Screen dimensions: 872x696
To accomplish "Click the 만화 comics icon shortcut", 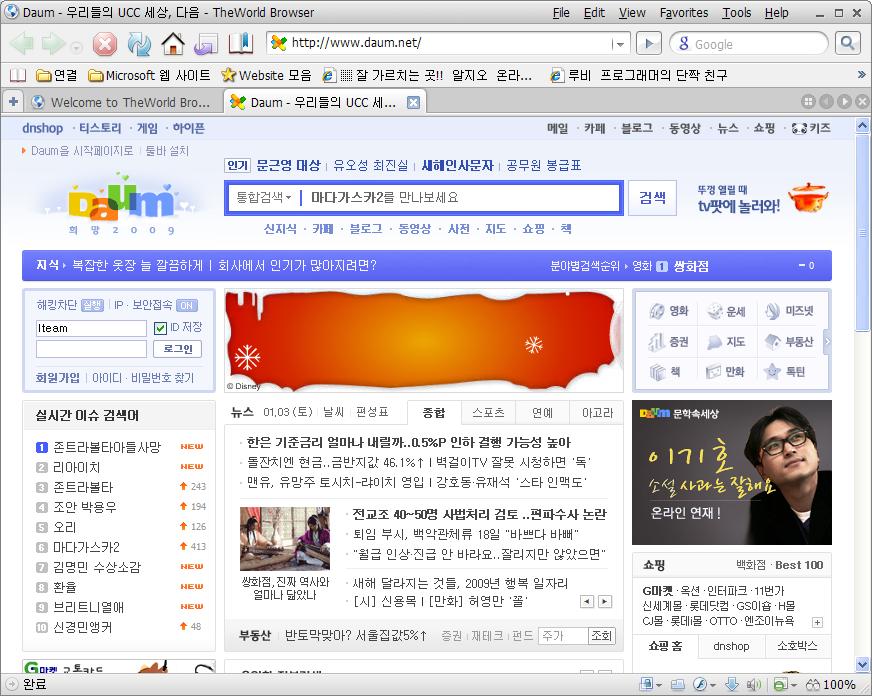I will 725,371.
